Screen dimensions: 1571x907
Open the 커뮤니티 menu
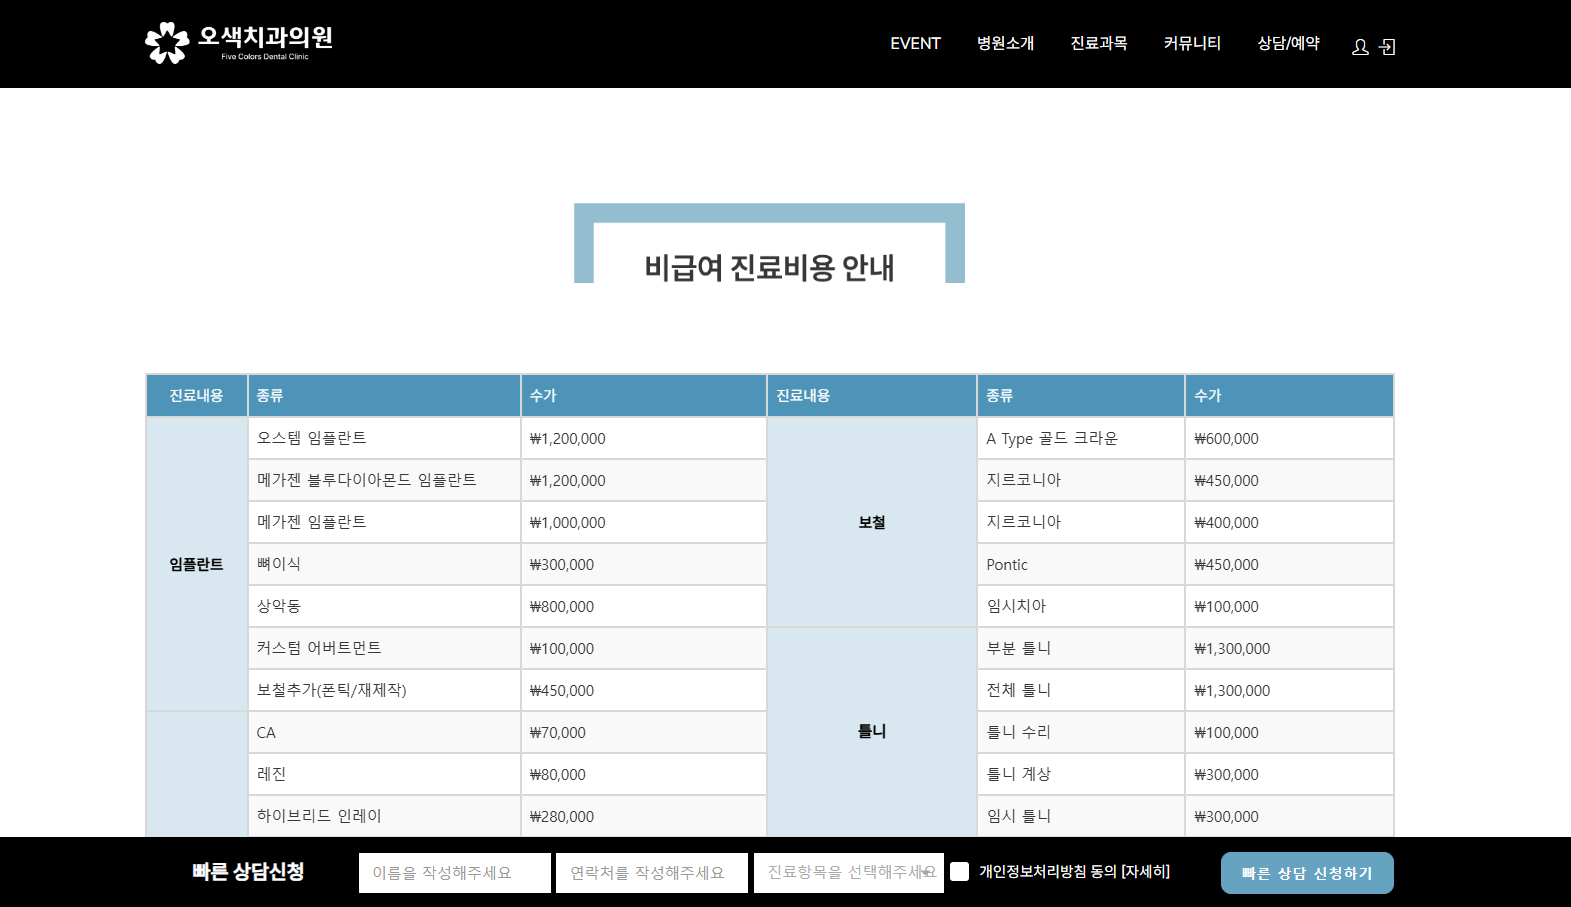1192,43
